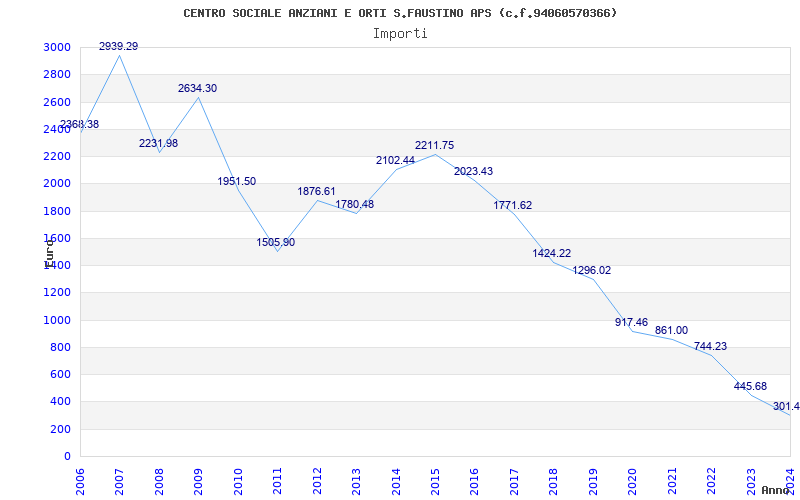Image resolution: width=800 pixels, height=500 pixels.
Task: Select the 917.46 data label
Action: click(x=631, y=322)
